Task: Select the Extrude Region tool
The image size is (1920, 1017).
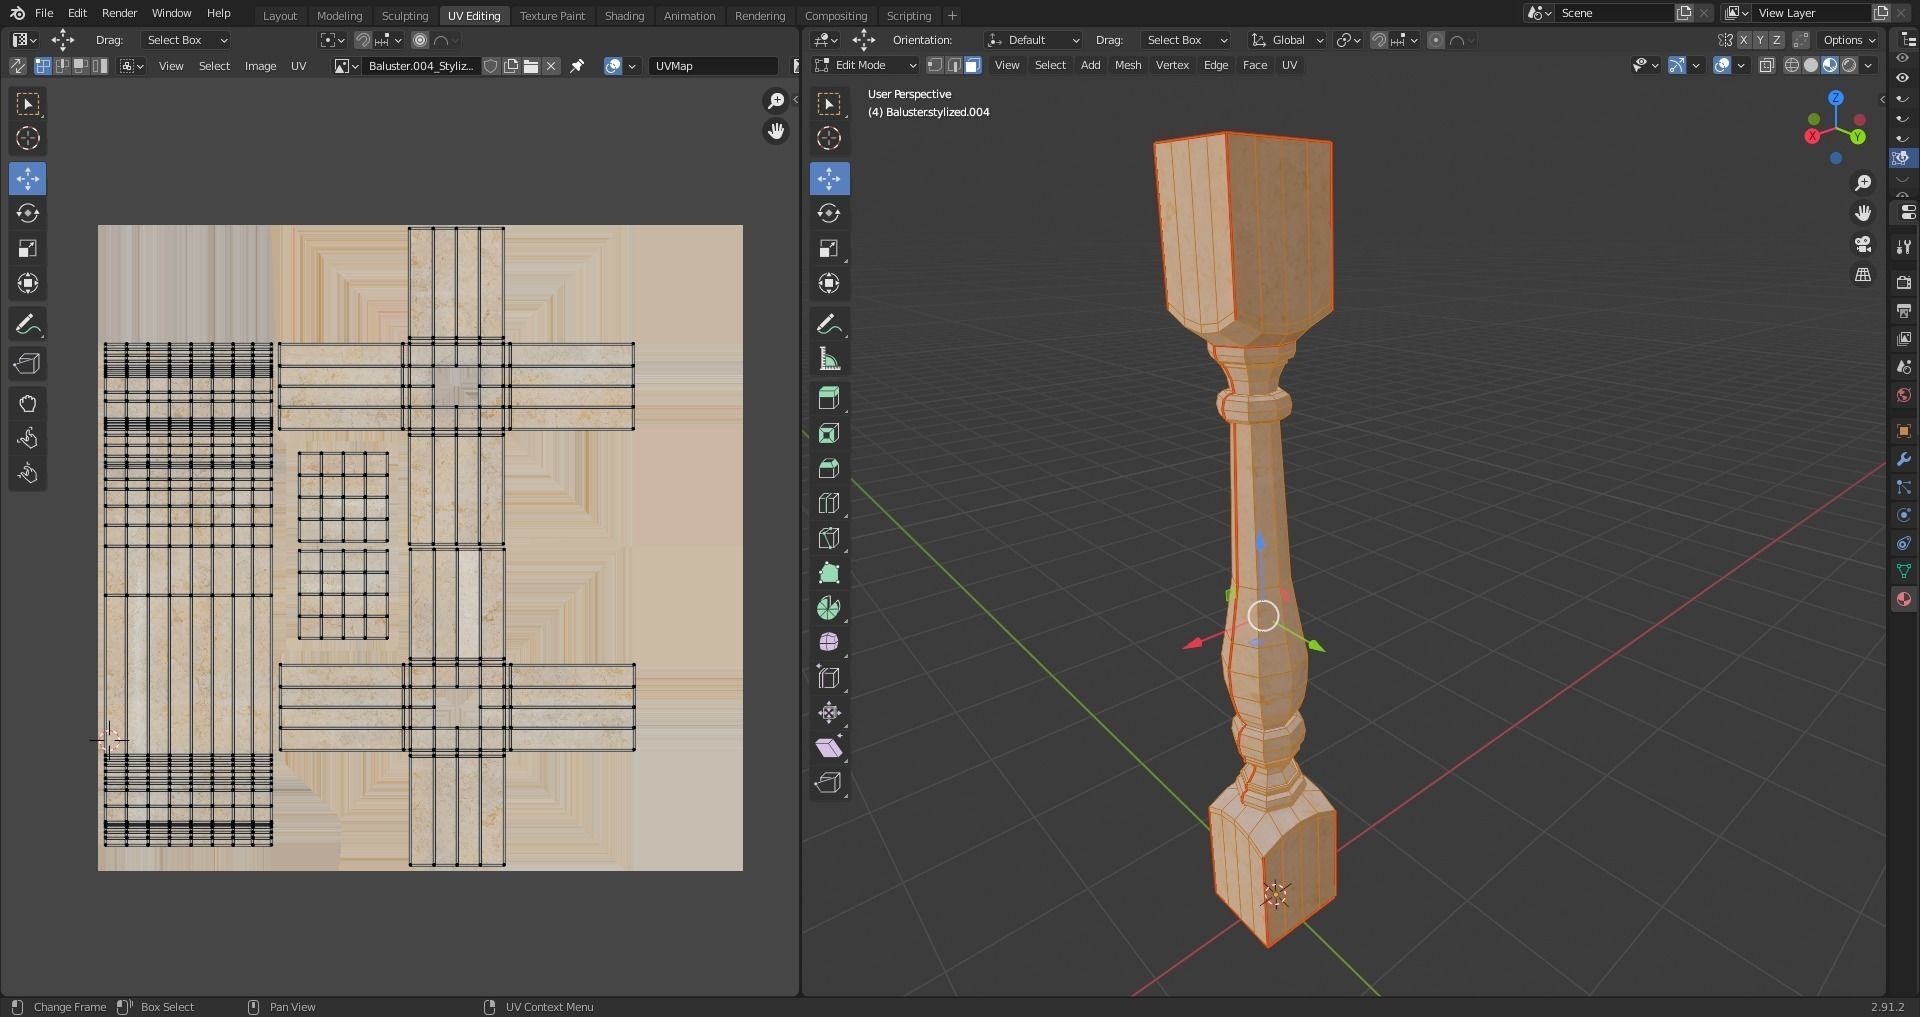Action: coord(829,398)
